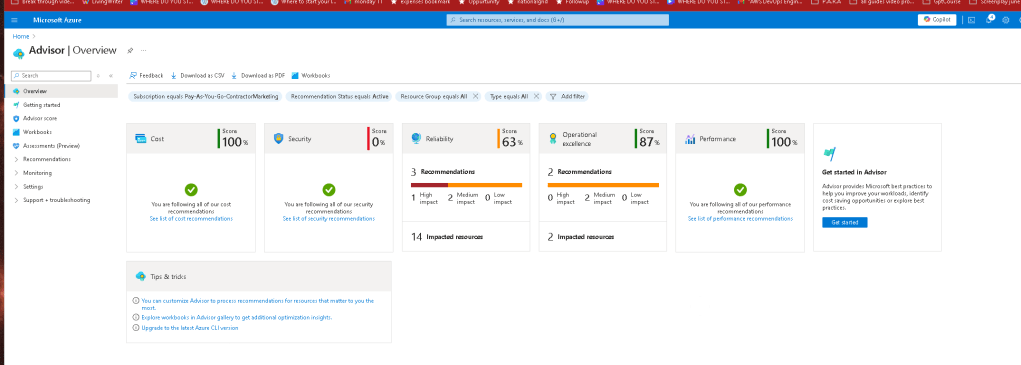
Task: Open Workbooks in the left sidebar
Action: click(37, 132)
